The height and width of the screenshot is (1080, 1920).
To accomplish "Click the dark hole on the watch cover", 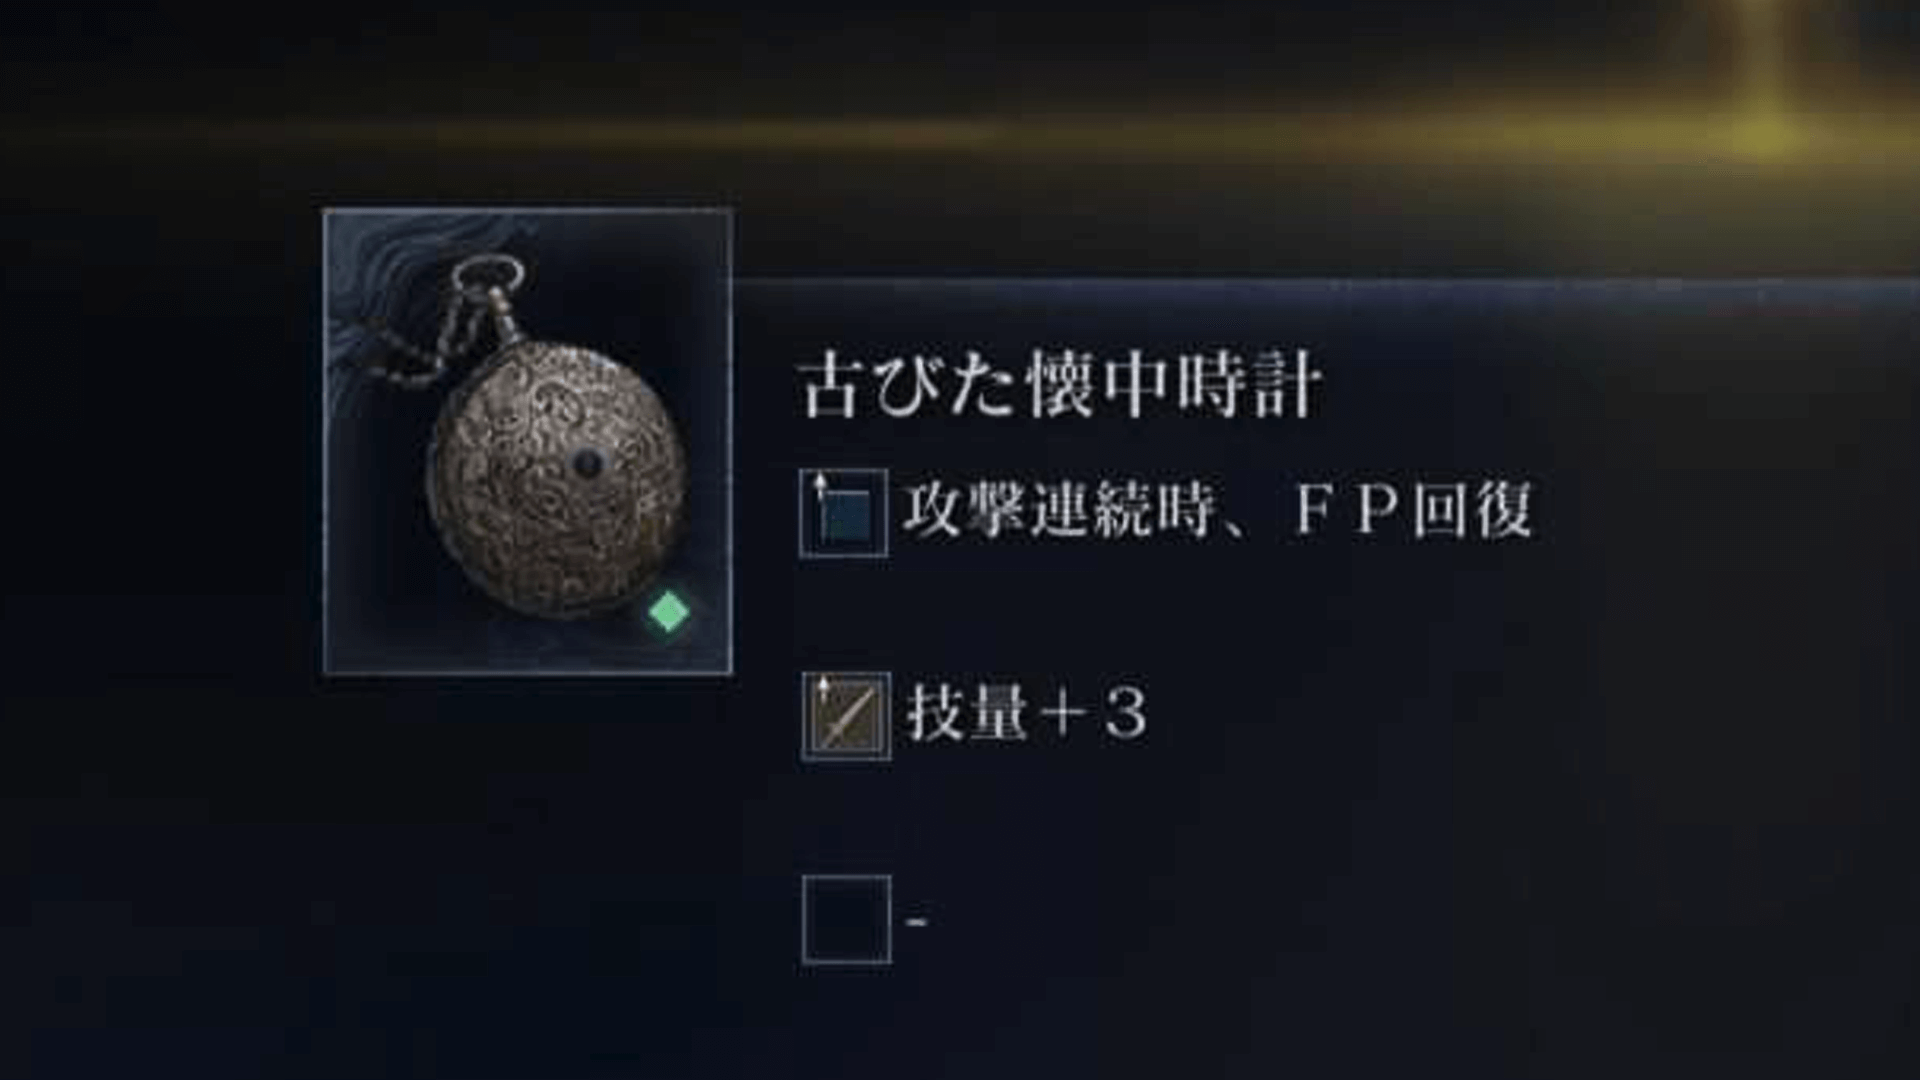I will [x=589, y=463].
